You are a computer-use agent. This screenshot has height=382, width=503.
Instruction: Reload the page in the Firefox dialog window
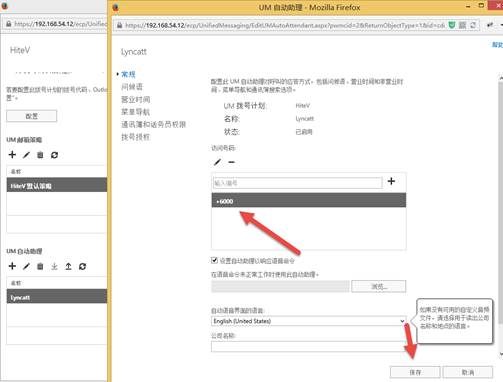pyautogui.click(x=473, y=25)
